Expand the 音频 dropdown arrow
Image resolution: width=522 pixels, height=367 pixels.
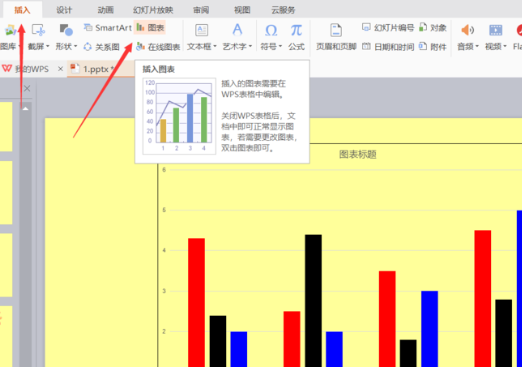click(477, 46)
